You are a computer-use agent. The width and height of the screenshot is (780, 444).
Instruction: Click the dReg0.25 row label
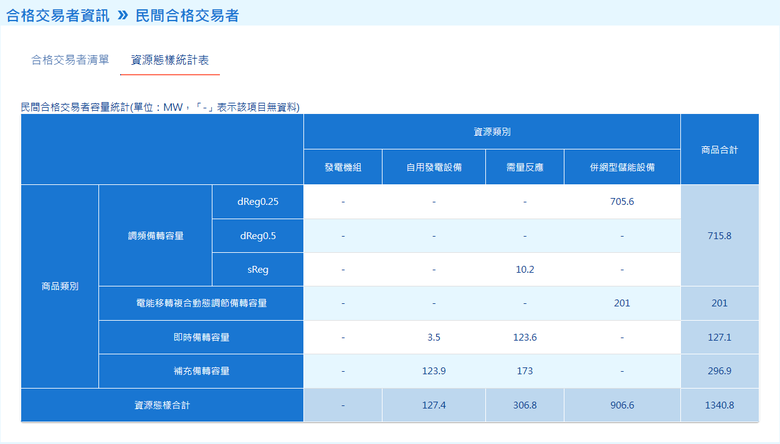pos(258,202)
